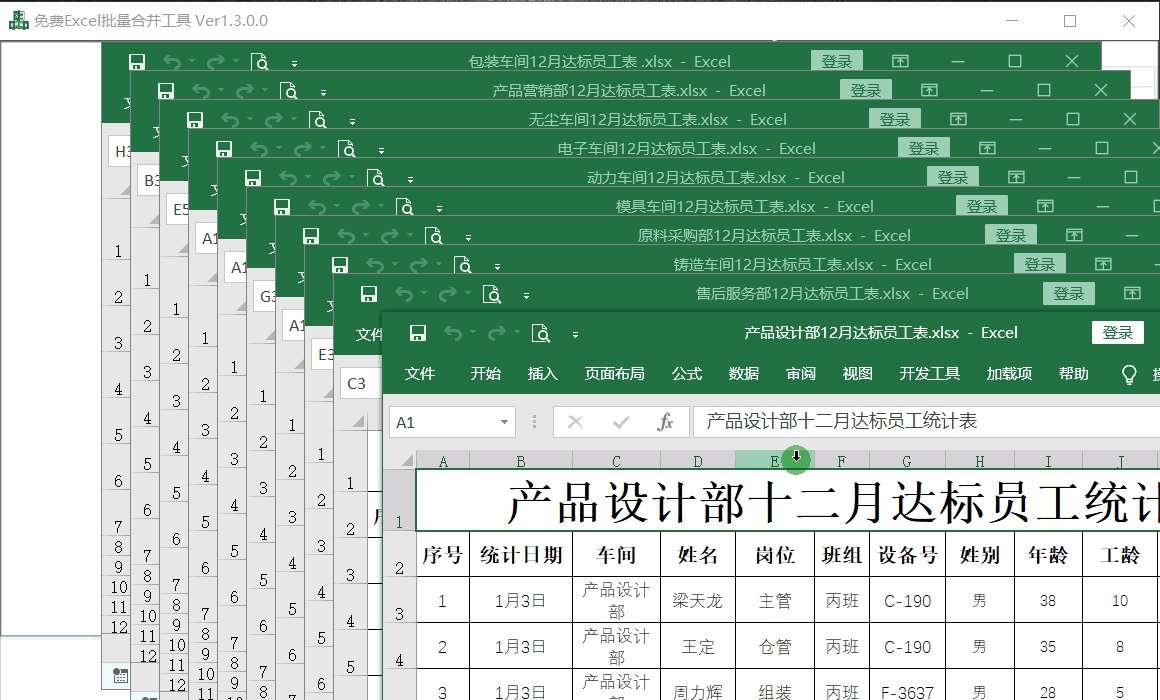Open the 文件 menu

tap(420, 374)
